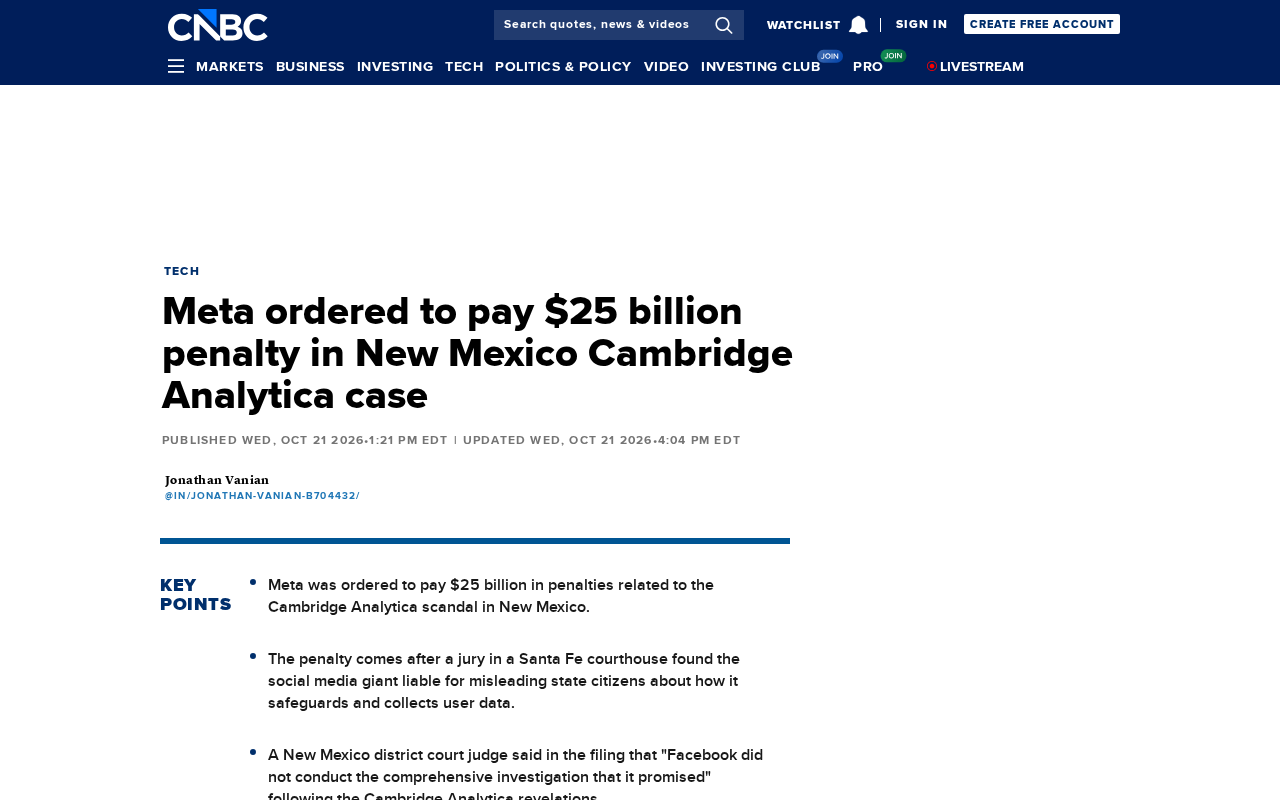Click the published date text
Image resolution: width=1280 pixels, height=800 pixels.
pyautogui.click(x=305, y=440)
